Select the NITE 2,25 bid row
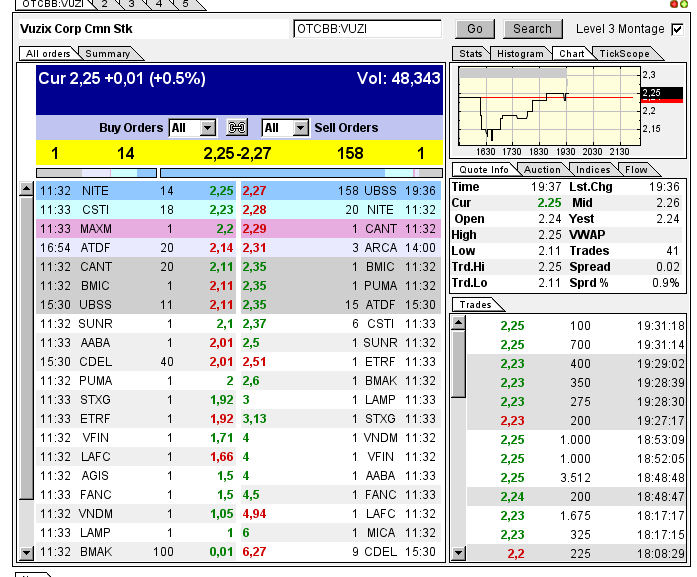Image resolution: width=697 pixels, height=577 pixels. pos(136,190)
